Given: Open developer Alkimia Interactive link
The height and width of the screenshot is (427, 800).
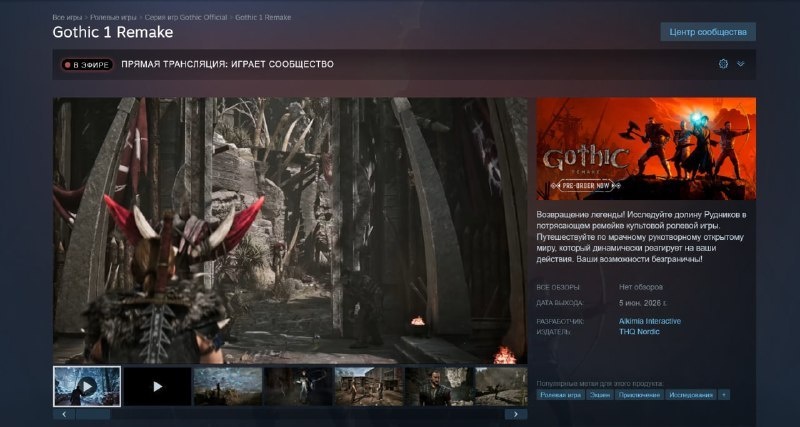Looking at the screenshot, I should pos(649,321).
